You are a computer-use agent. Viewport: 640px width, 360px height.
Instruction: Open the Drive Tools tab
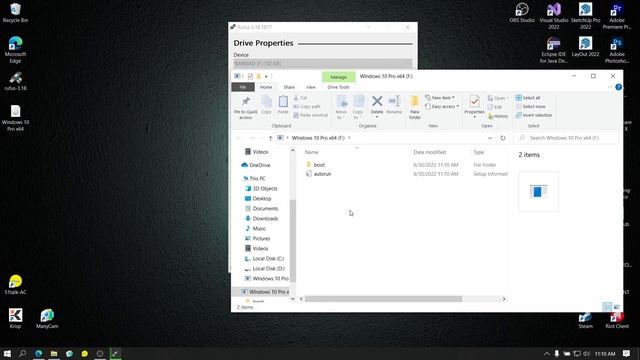tap(338, 87)
